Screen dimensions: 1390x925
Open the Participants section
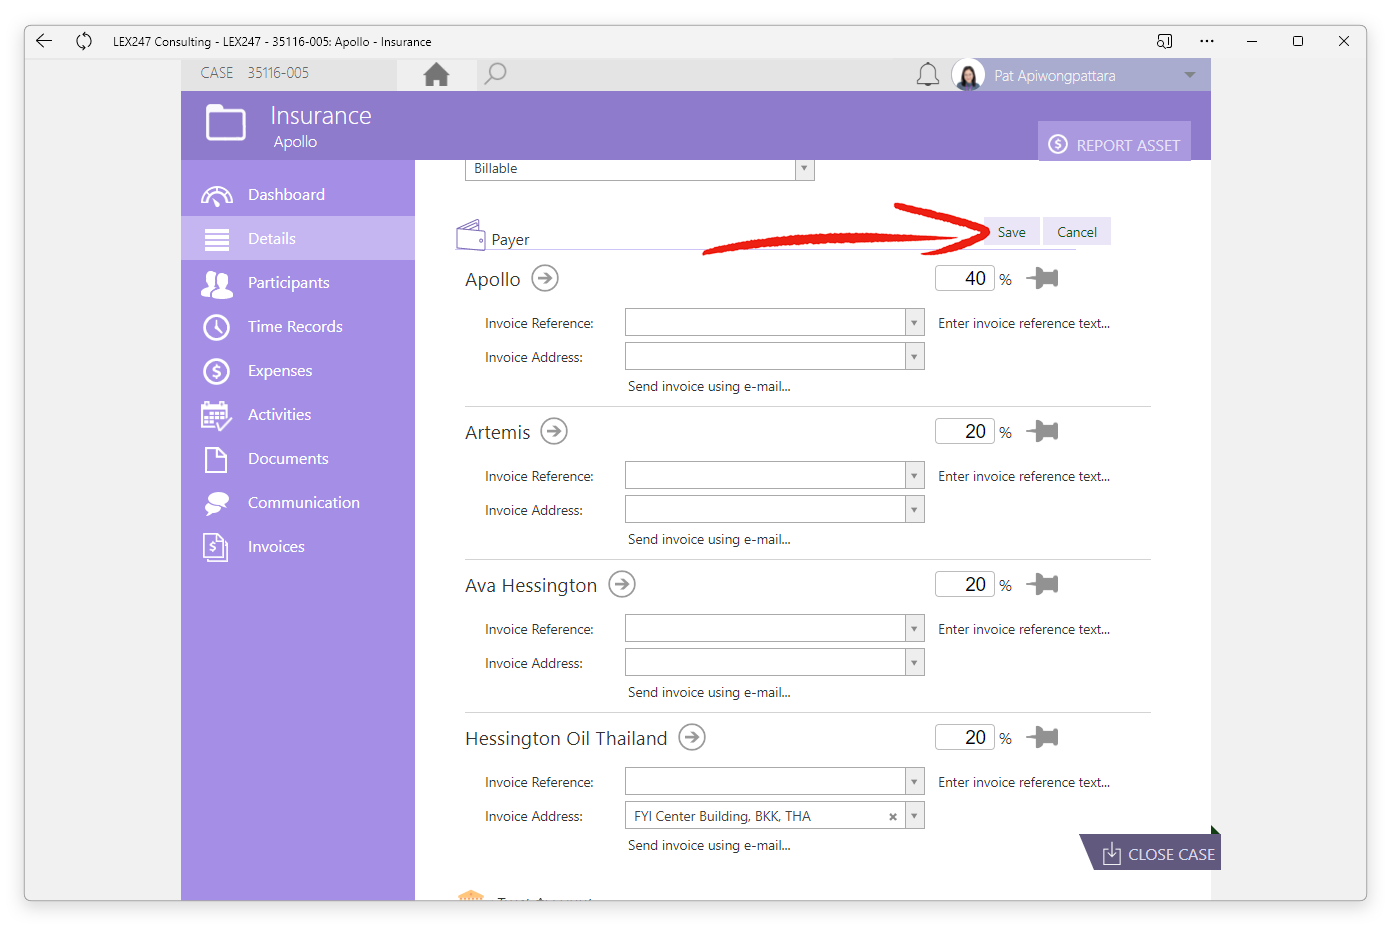pos(298,282)
